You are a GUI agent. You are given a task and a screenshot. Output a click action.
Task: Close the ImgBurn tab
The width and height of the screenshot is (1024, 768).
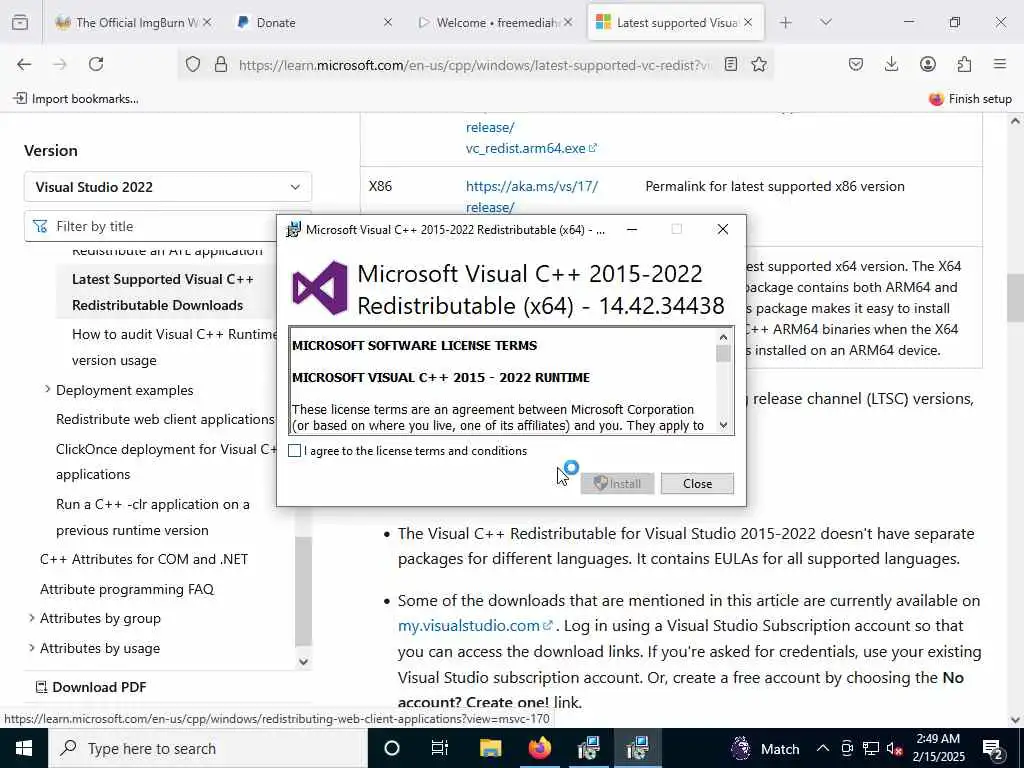207,22
